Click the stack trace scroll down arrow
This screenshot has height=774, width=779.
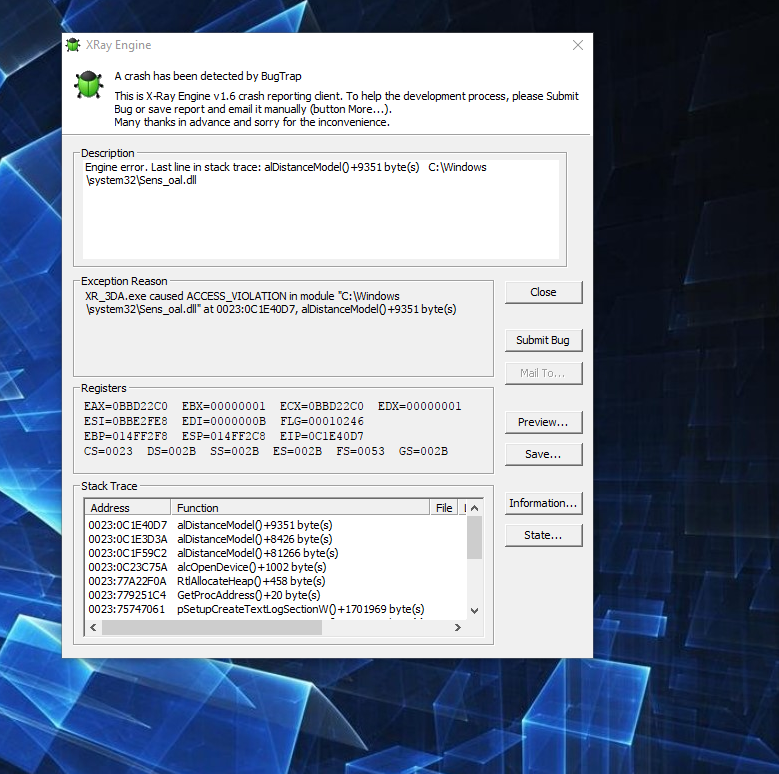(x=474, y=611)
